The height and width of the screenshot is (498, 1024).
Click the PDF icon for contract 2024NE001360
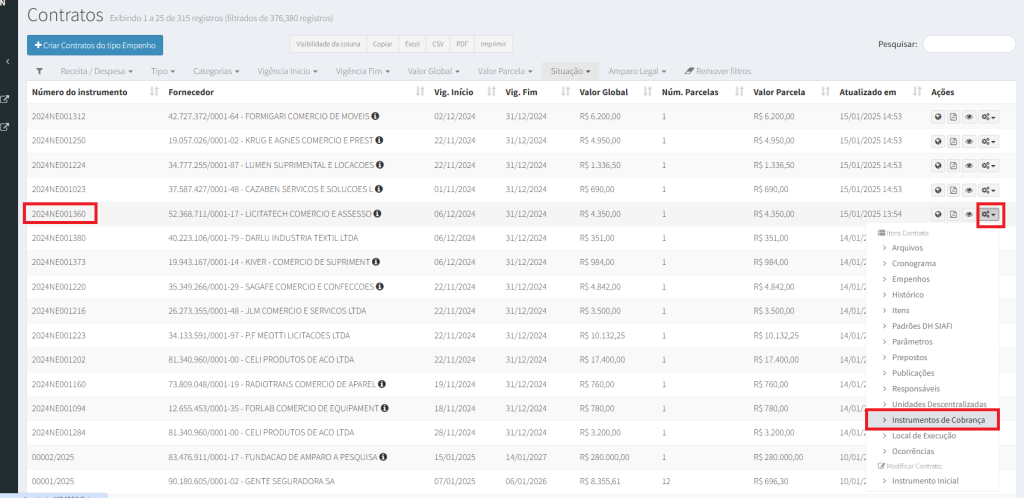click(x=953, y=214)
